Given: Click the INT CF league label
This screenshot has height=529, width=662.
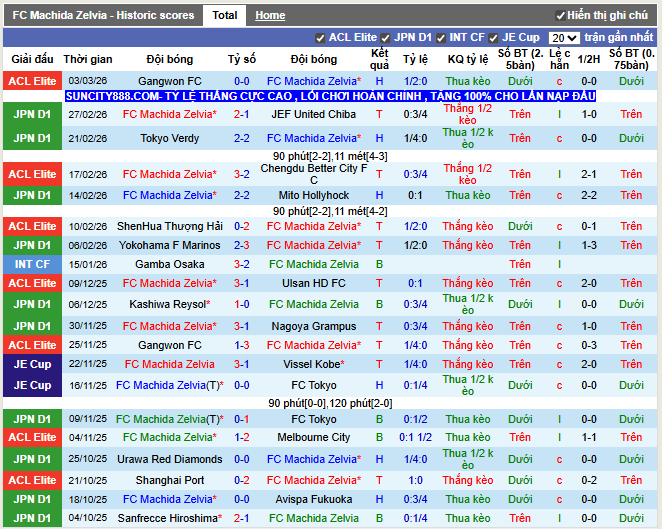Looking at the screenshot, I should (x=32, y=264).
